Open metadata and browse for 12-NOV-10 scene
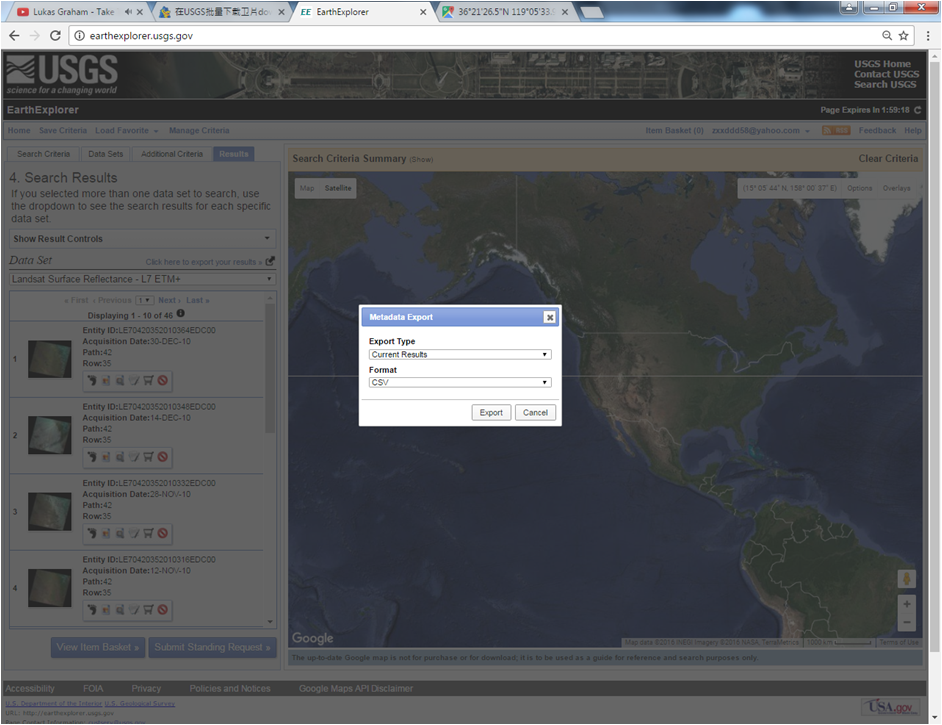The width and height of the screenshot is (942, 725). click(x=120, y=609)
